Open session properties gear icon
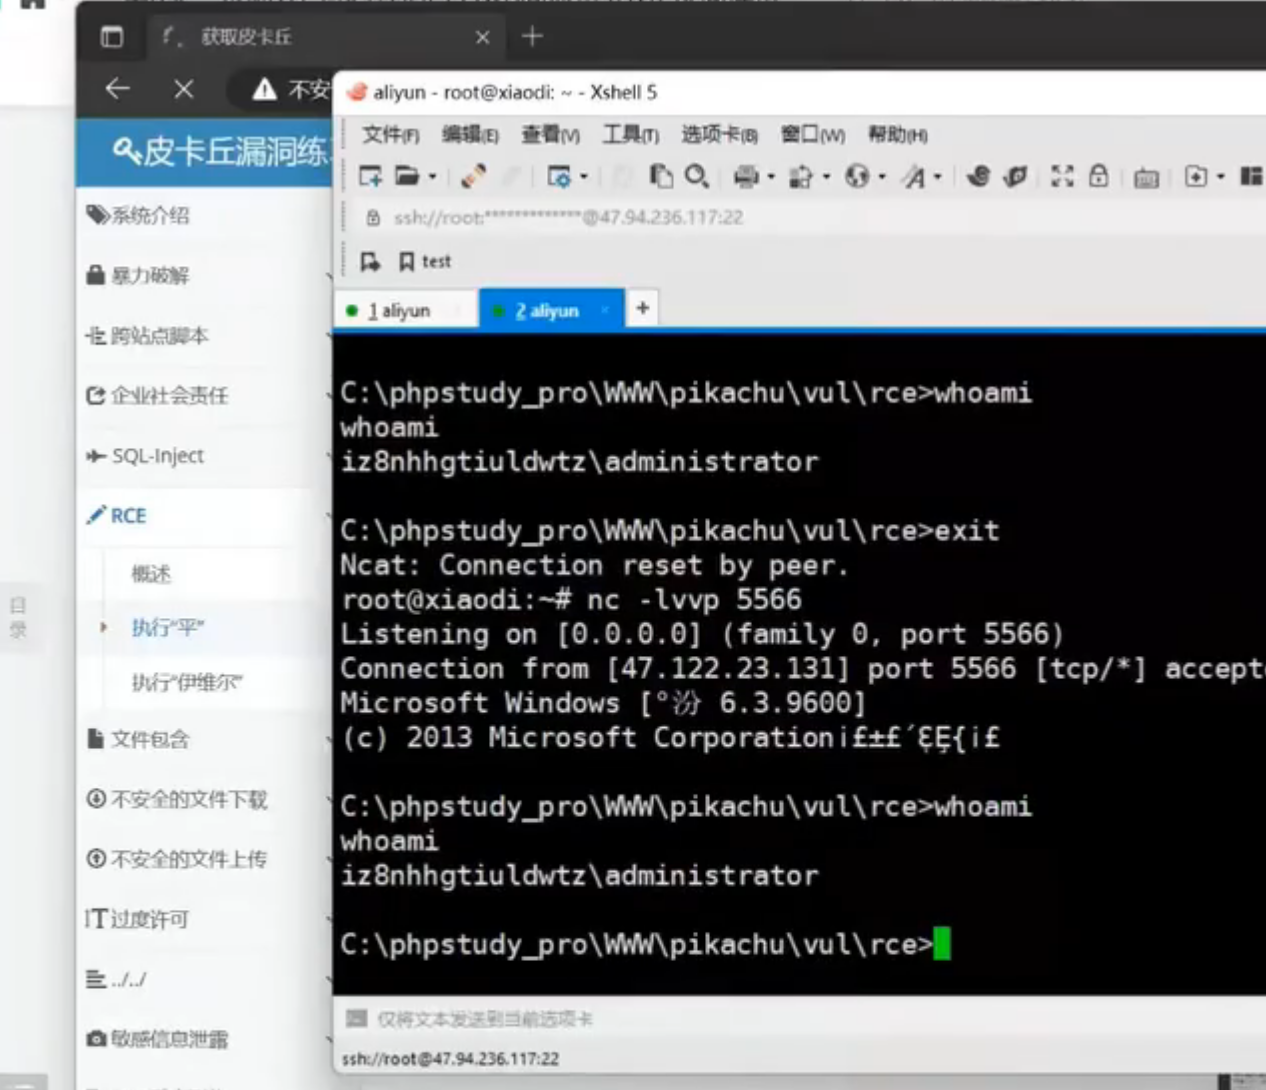Image resolution: width=1266 pixels, height=1090 pixels. [559, 177]
